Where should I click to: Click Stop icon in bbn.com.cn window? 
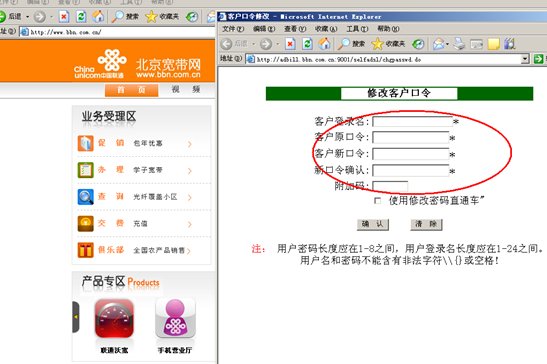(x=64, y=16)
